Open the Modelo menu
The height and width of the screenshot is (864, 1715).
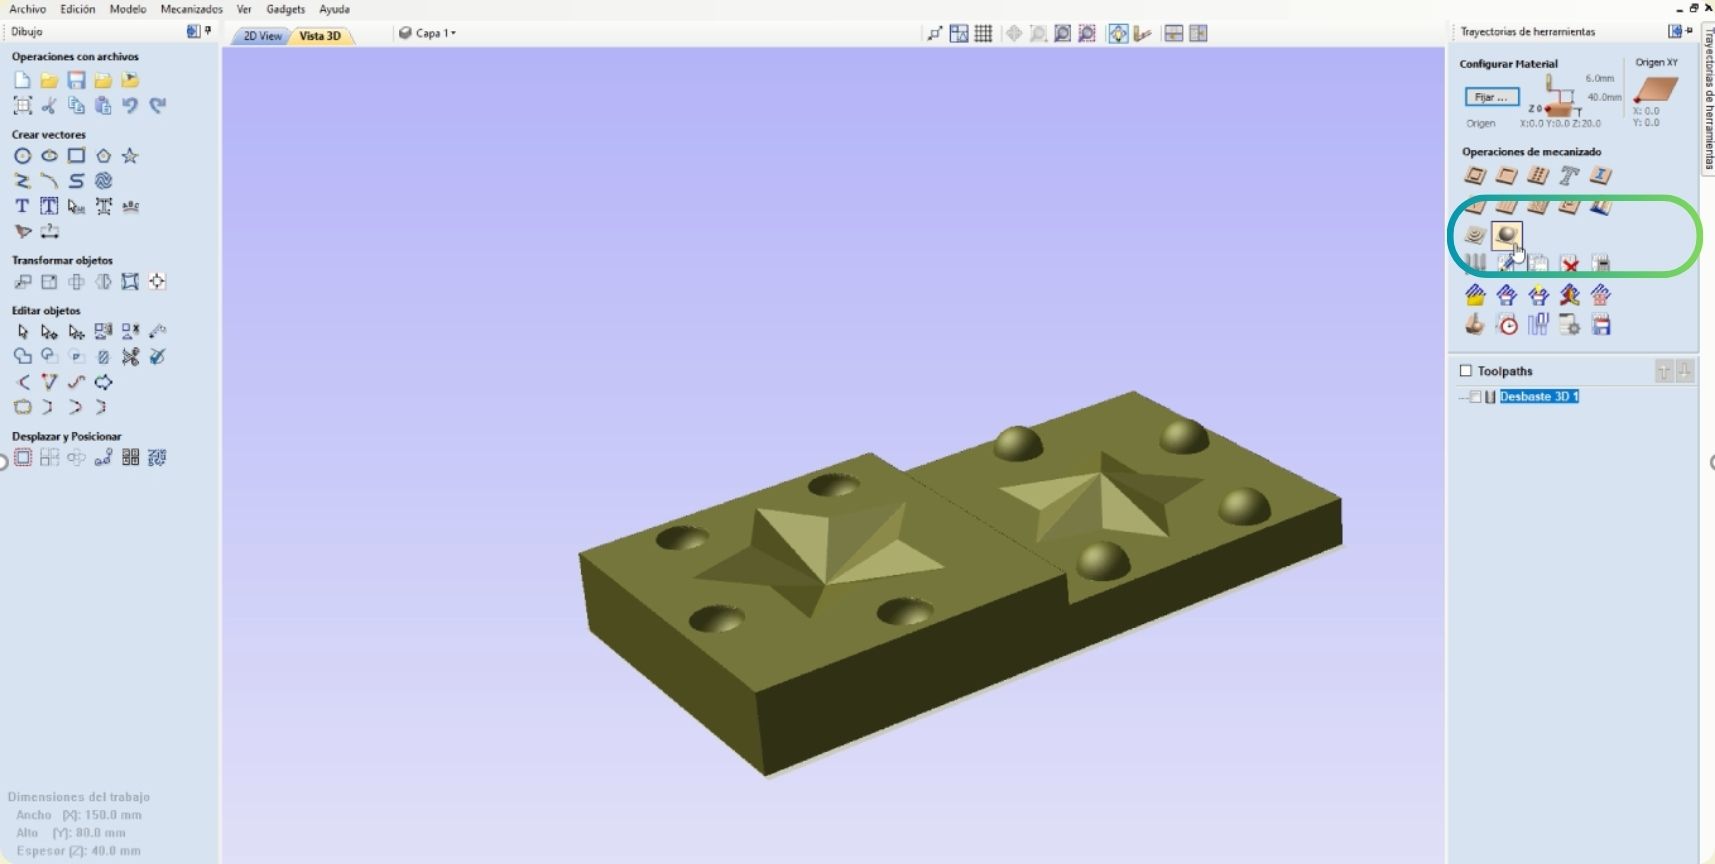point(128,9)
